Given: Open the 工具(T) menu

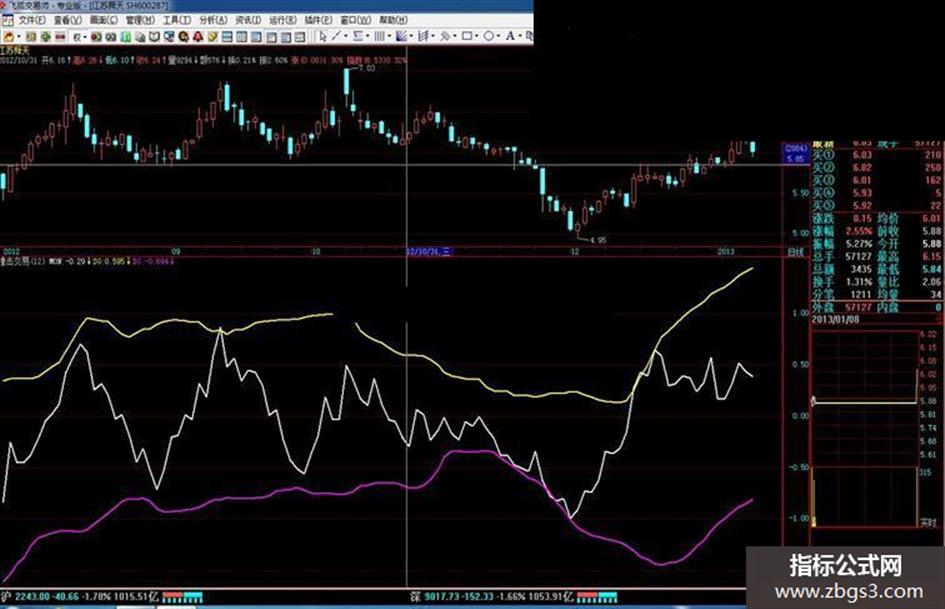Looking at the screenshot, I should click(177, 21).
